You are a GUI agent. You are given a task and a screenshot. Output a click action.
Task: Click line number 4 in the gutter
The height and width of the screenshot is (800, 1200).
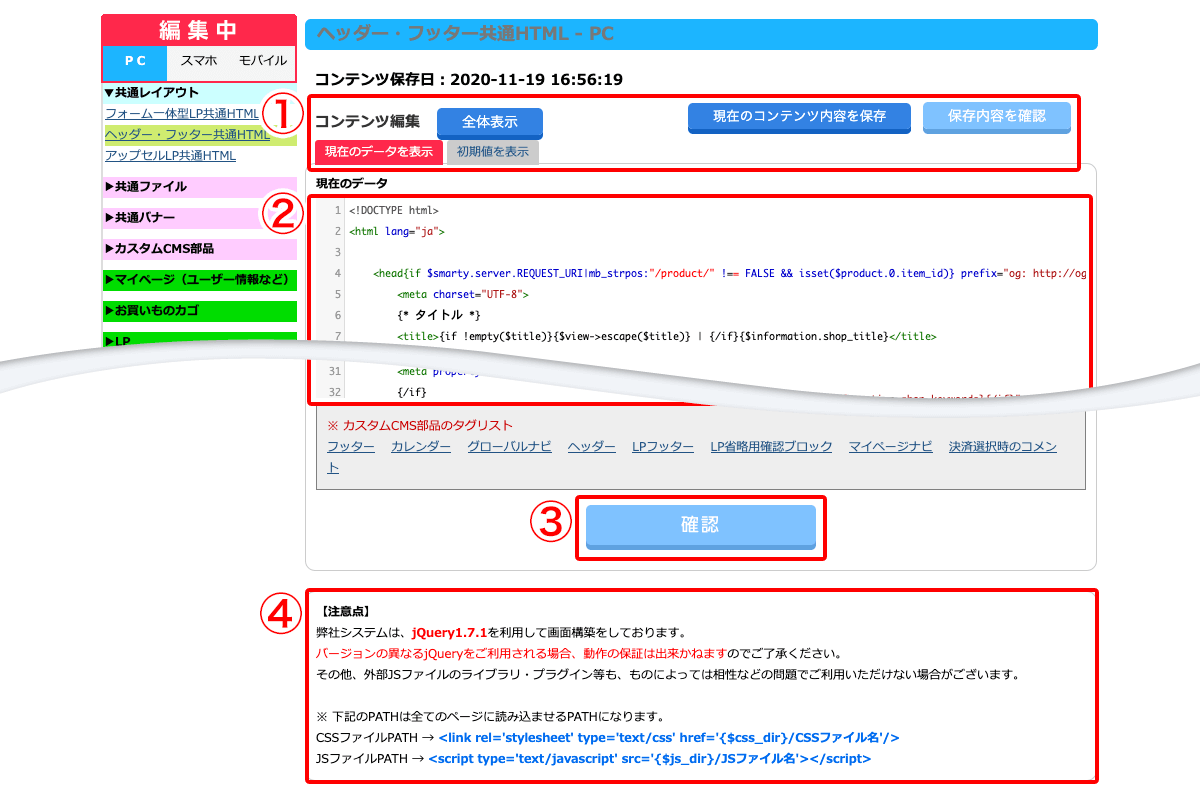338,273
